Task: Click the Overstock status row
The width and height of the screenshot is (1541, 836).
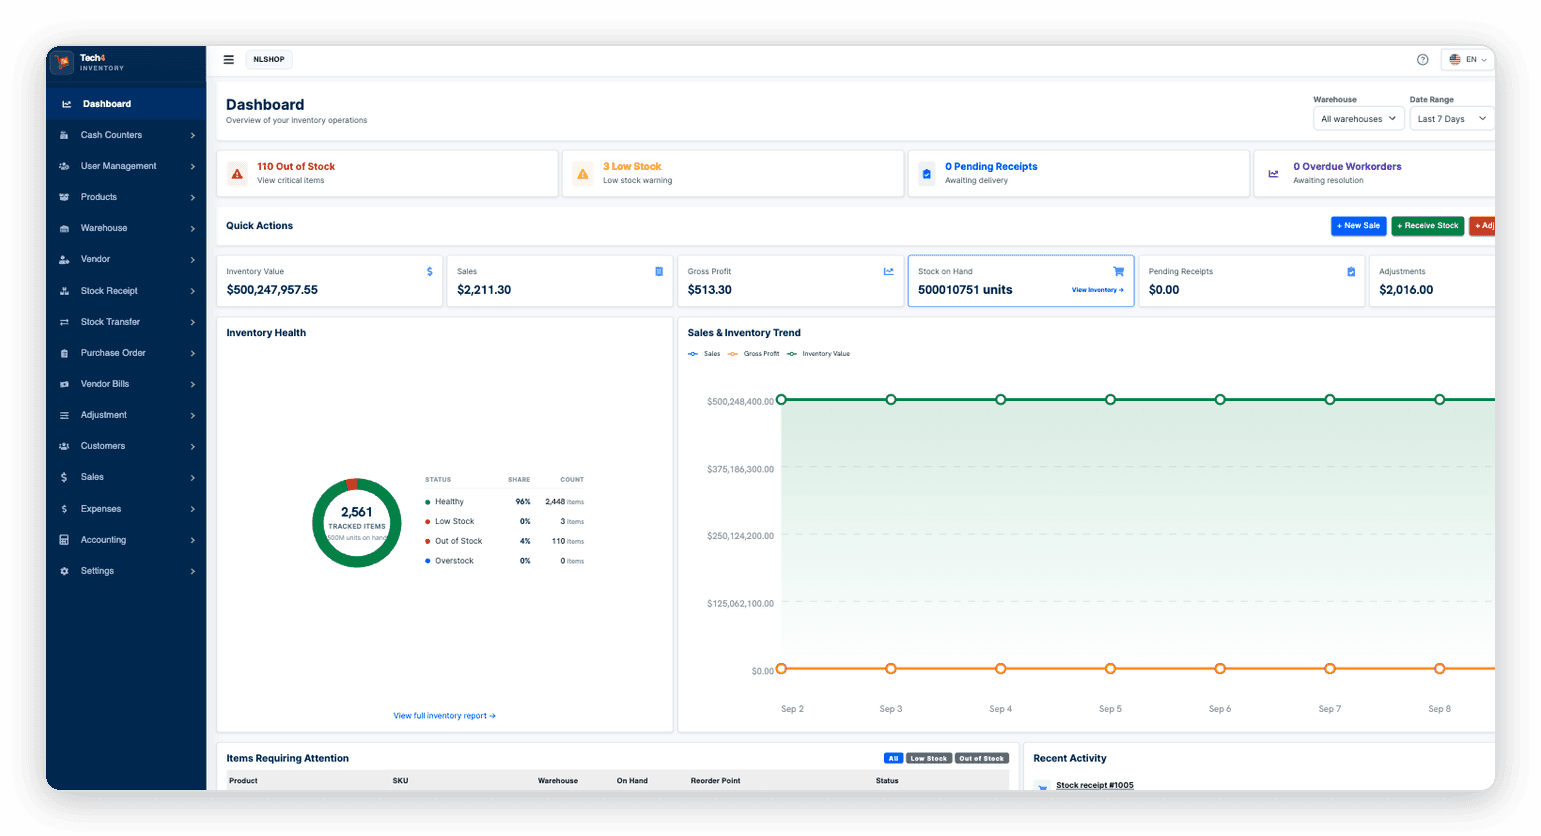Action: coord(504,561)
